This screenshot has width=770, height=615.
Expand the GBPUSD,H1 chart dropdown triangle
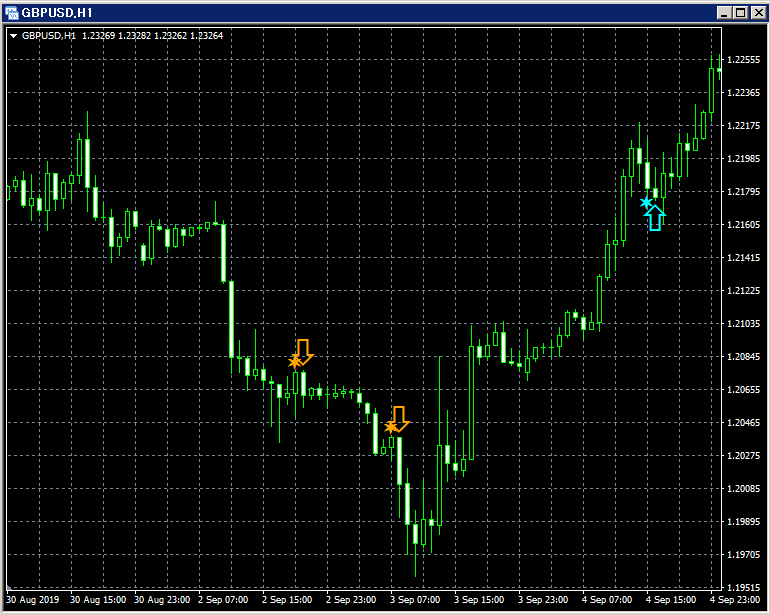[13, 36]
